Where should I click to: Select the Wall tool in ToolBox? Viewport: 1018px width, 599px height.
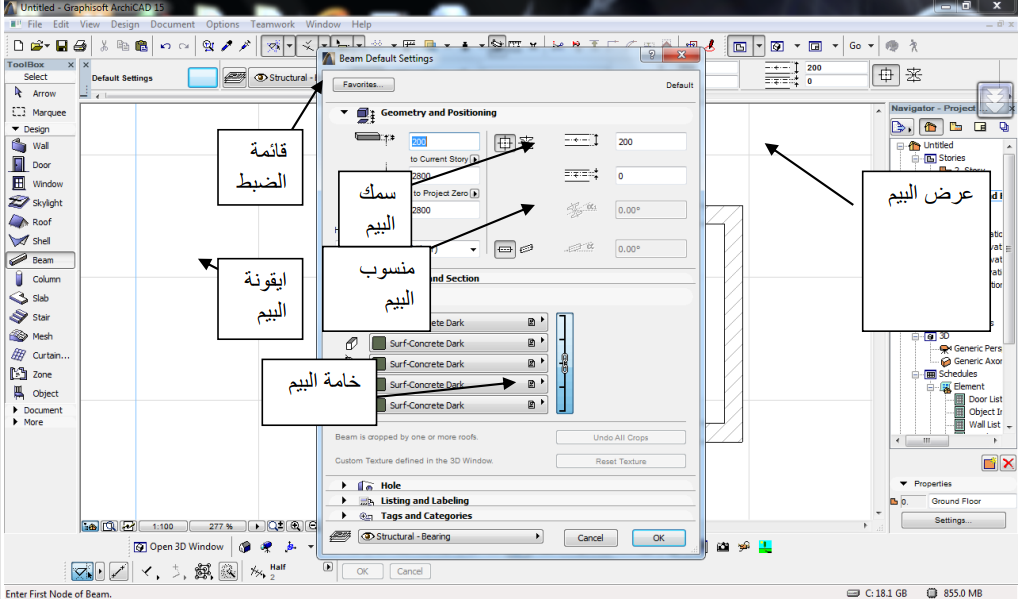coord(38,146)
